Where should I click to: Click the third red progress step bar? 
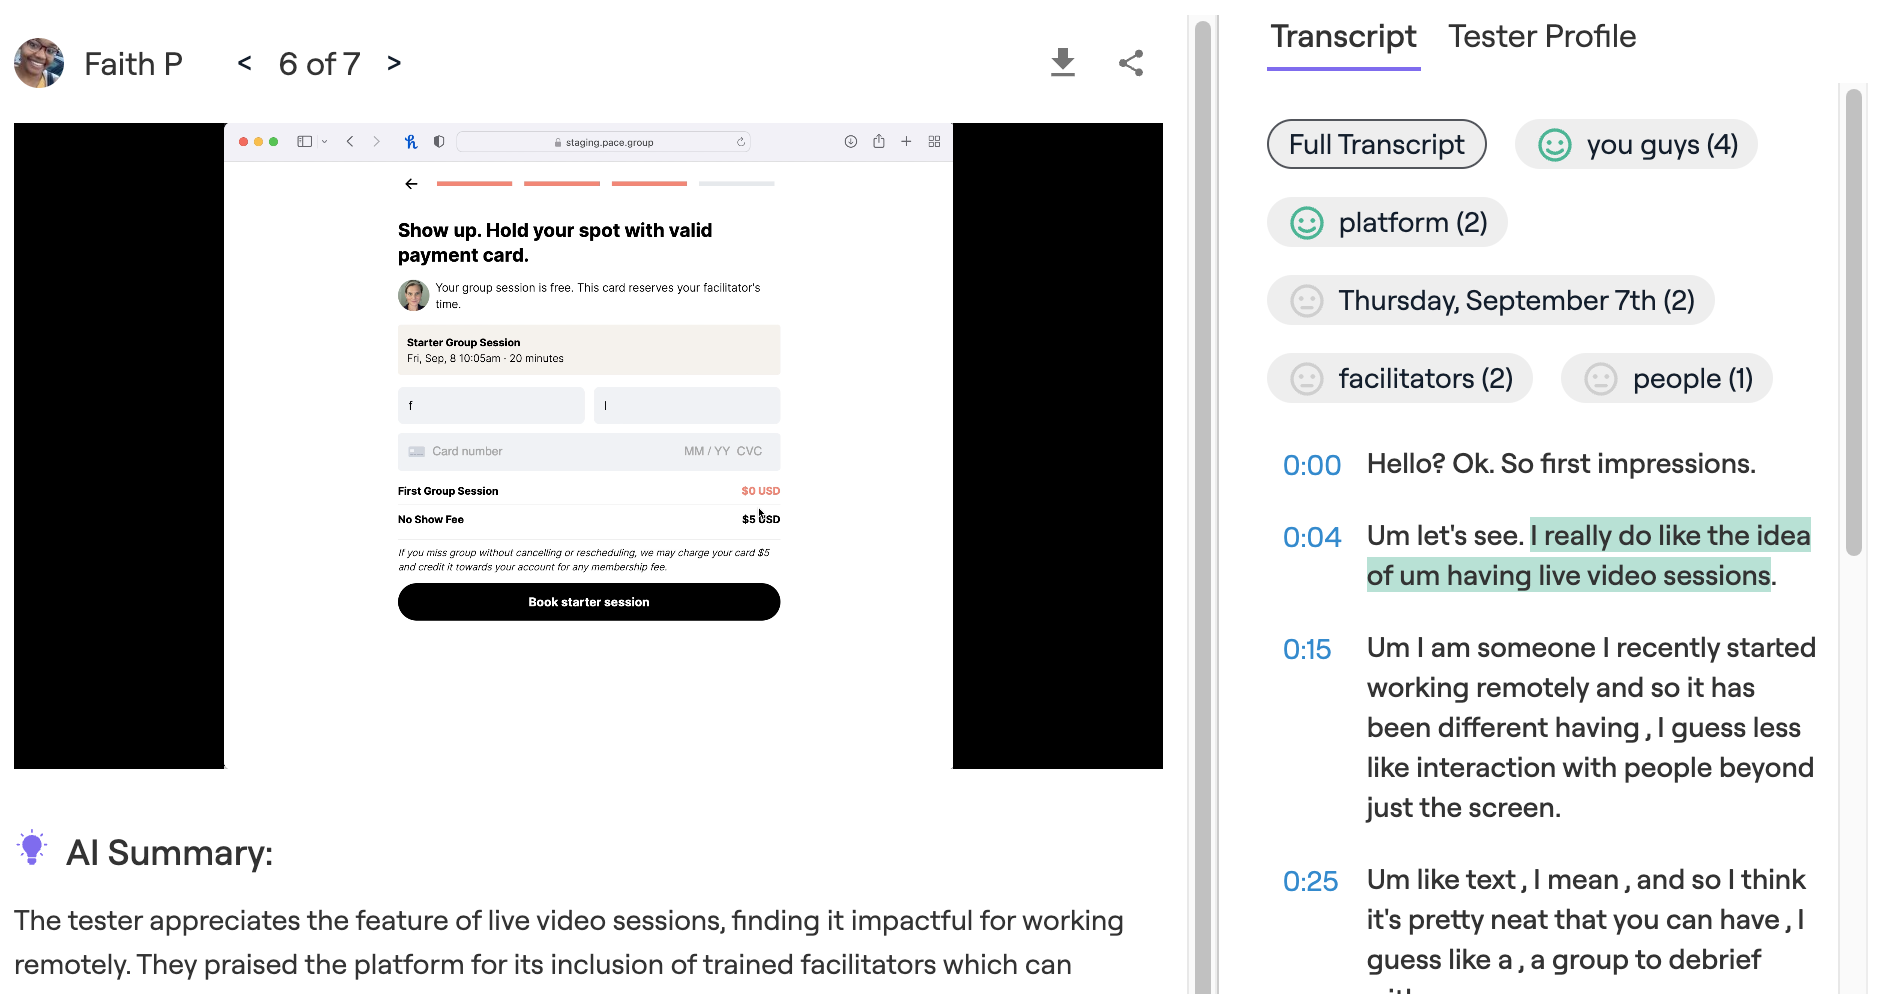pyautogui.click(x=648, y=184)
